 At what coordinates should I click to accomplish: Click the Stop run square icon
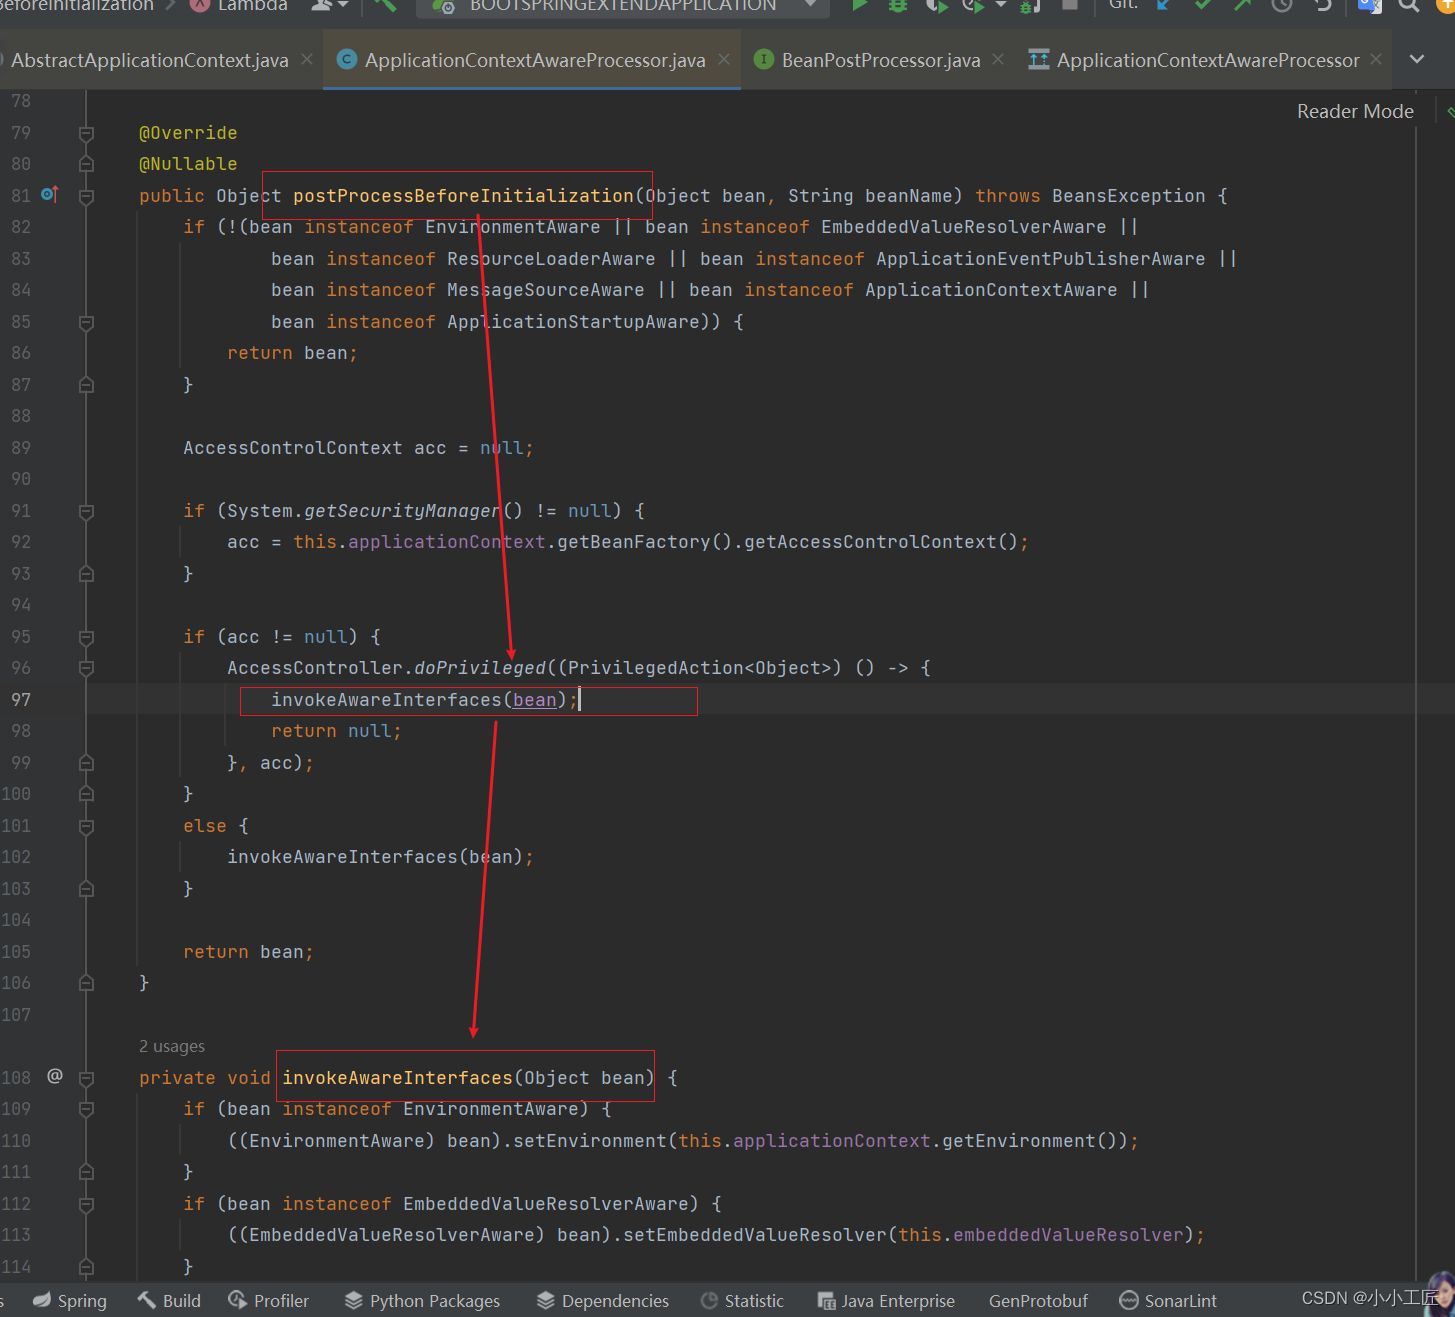tap(1069, 5)
